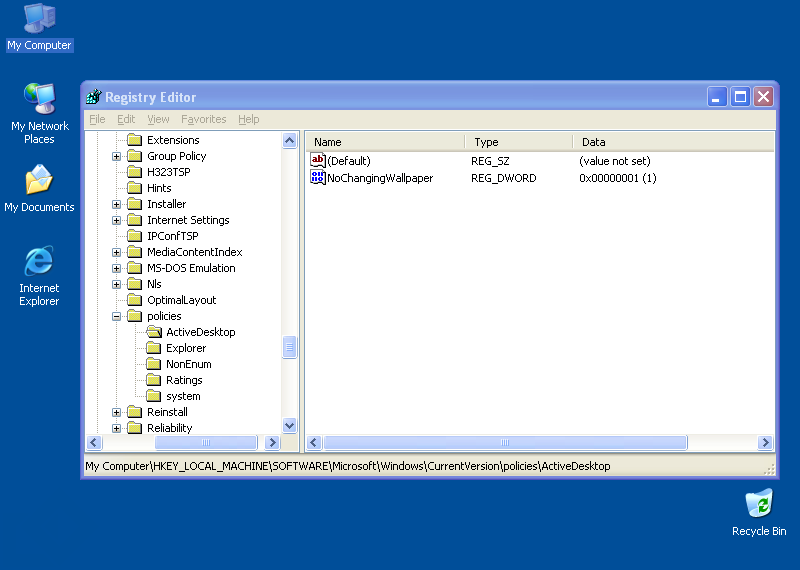Click the (Default) string value icon
This screenshot has width=800, height=570.
tap(317, 160)
